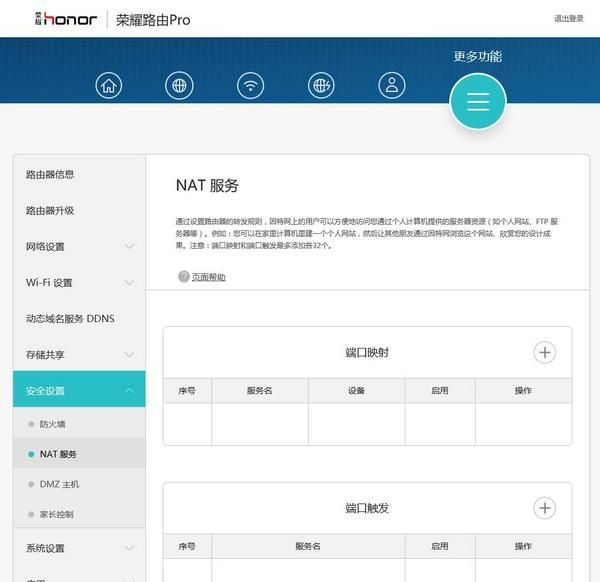Click 操作 column header in 端口触发 table
The width and height of the screenshot is (600, 582).
point(523,546)
